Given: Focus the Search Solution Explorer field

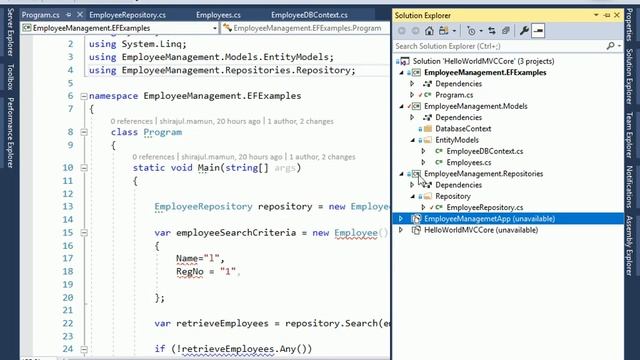Looking at the screenshot, I should click(500, 46).
